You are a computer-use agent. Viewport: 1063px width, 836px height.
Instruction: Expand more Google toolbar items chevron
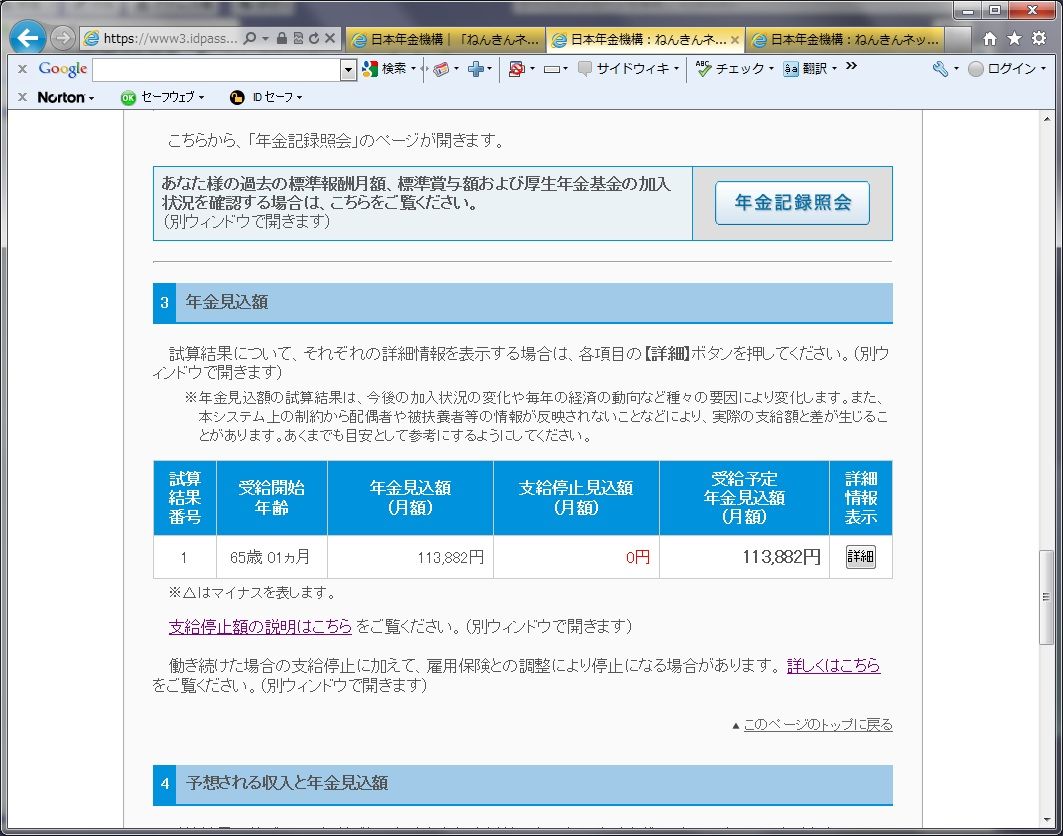tap(851, 66)
